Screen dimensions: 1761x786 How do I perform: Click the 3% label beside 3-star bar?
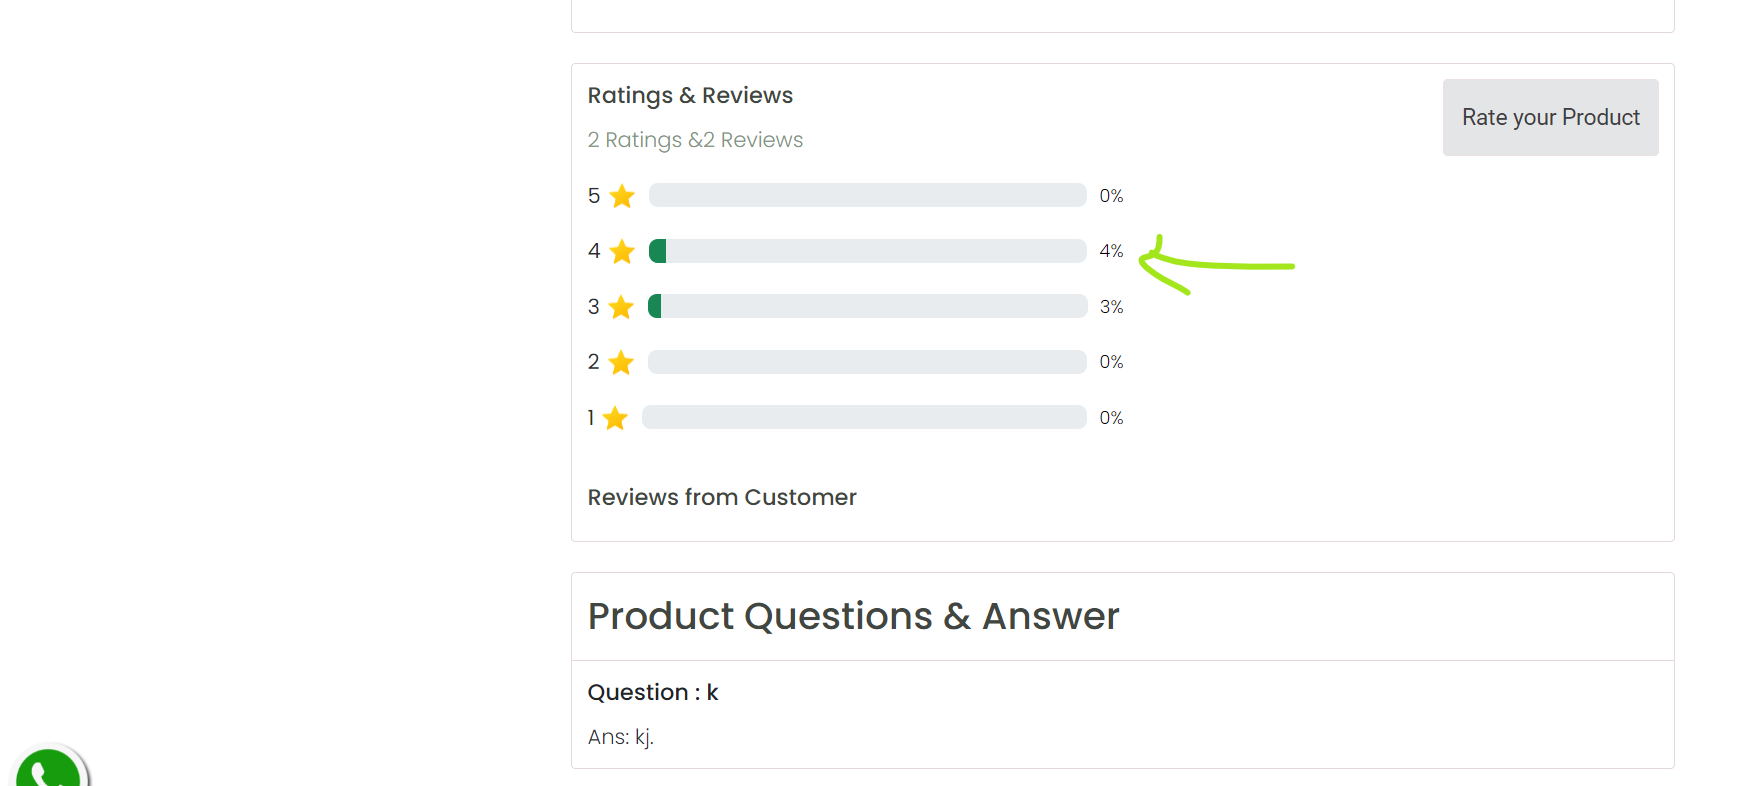point(1111,307)
